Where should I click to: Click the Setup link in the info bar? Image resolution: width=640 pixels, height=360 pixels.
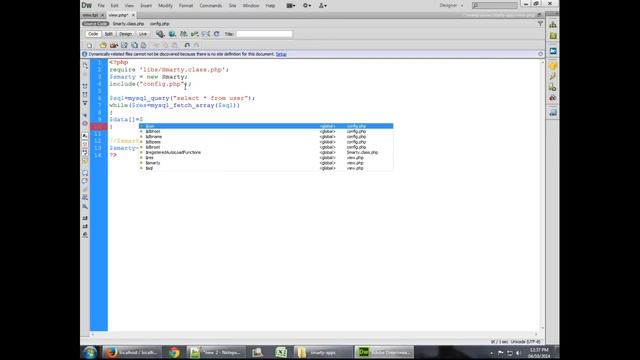pyautogui.click(x=281, y=54)
